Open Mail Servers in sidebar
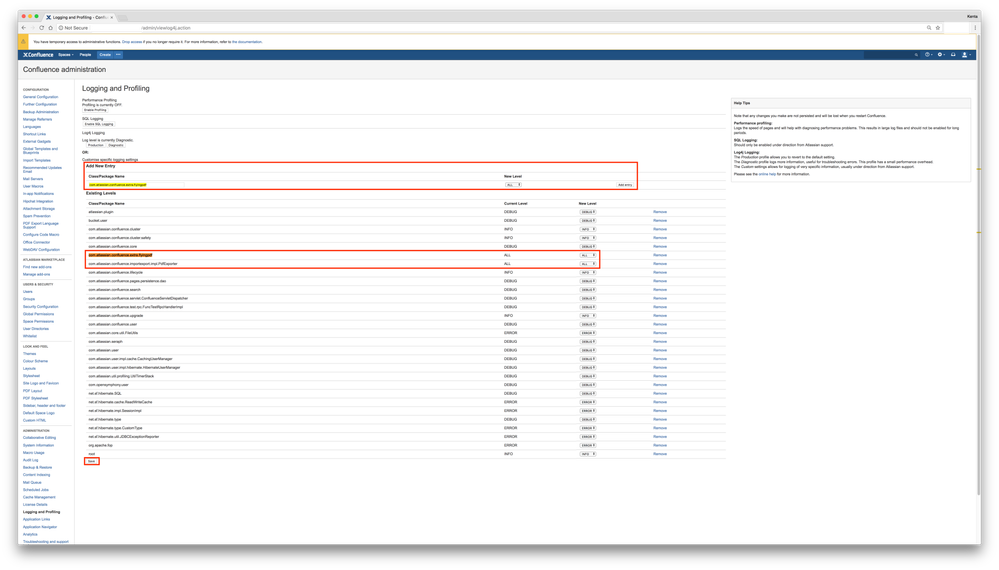The height and width of the screenshot is (570, 999). (x=33, y=179)
